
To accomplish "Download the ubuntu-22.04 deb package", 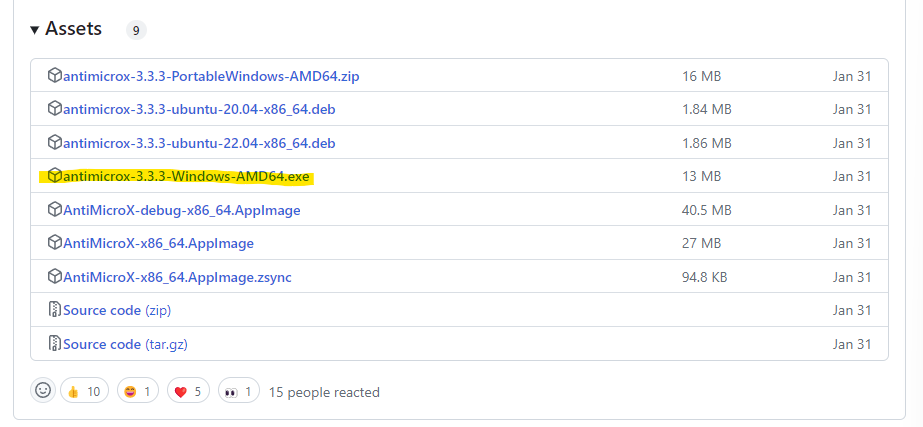I will (198, 143).
